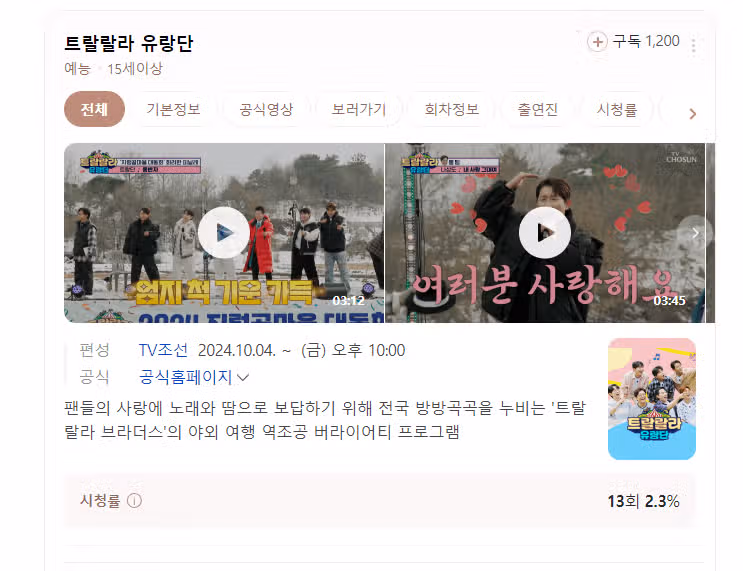This screenshot has width=743, height=571.
Task: Expand the 공식홈페이지 dropdown arrow
Action: coord(243,378)
